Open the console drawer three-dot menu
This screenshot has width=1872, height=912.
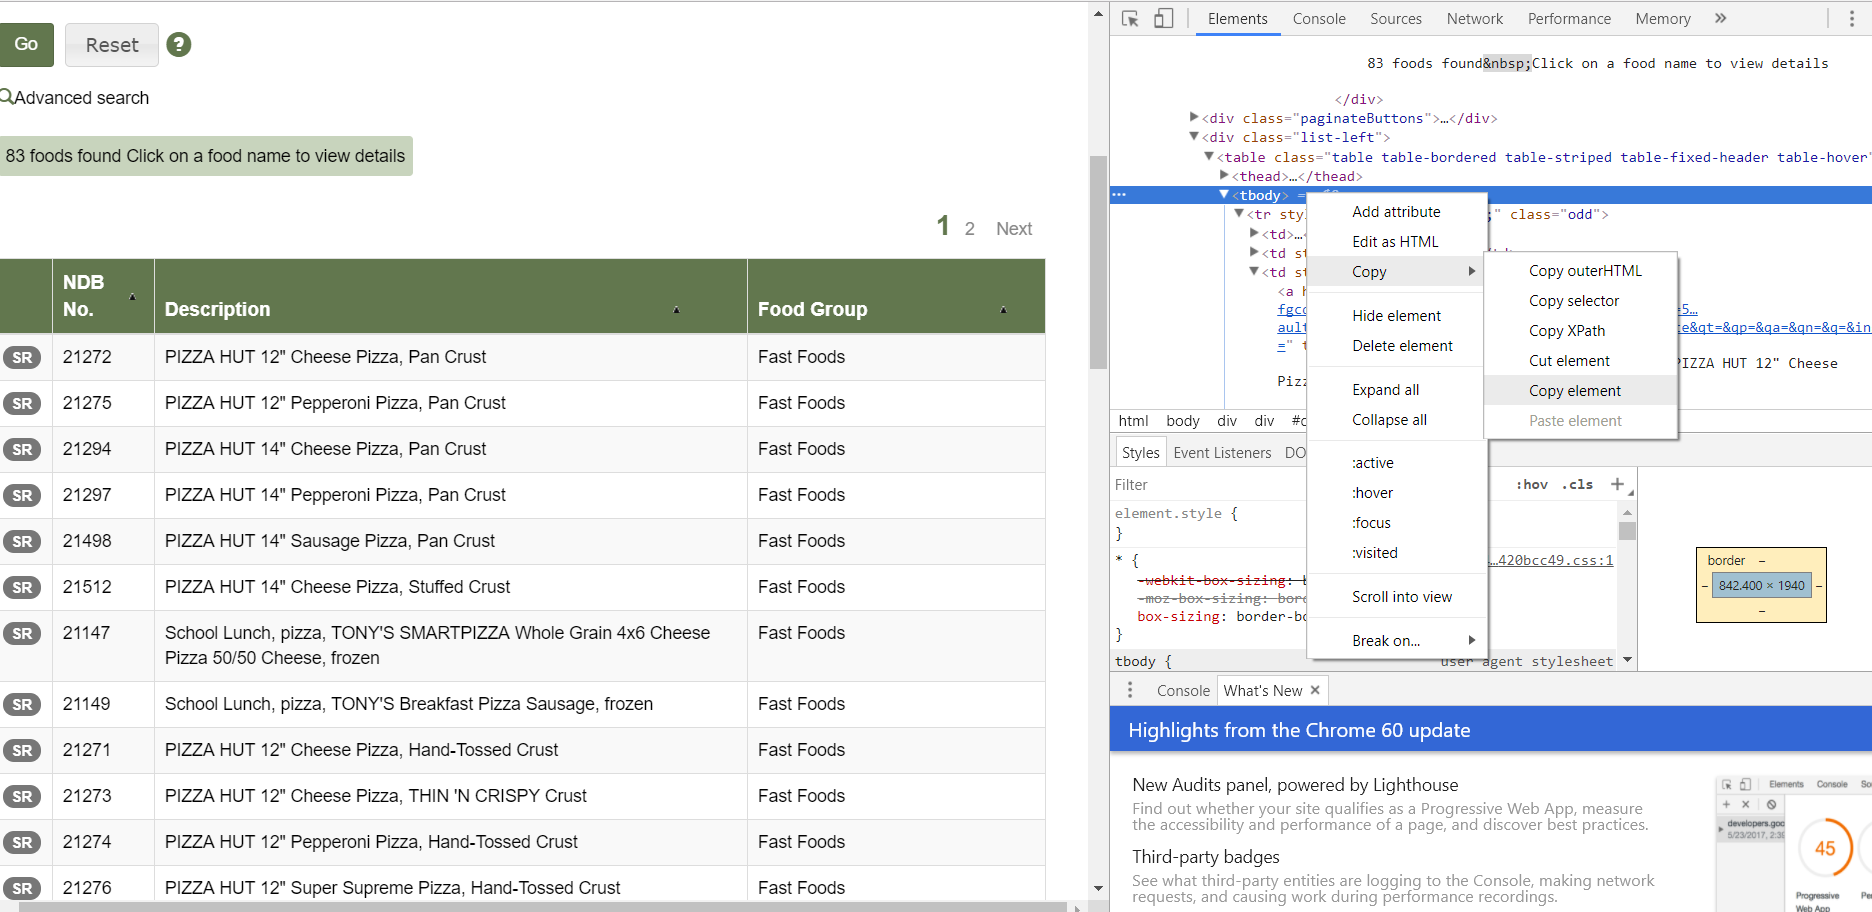click(x=1130, y=690)
